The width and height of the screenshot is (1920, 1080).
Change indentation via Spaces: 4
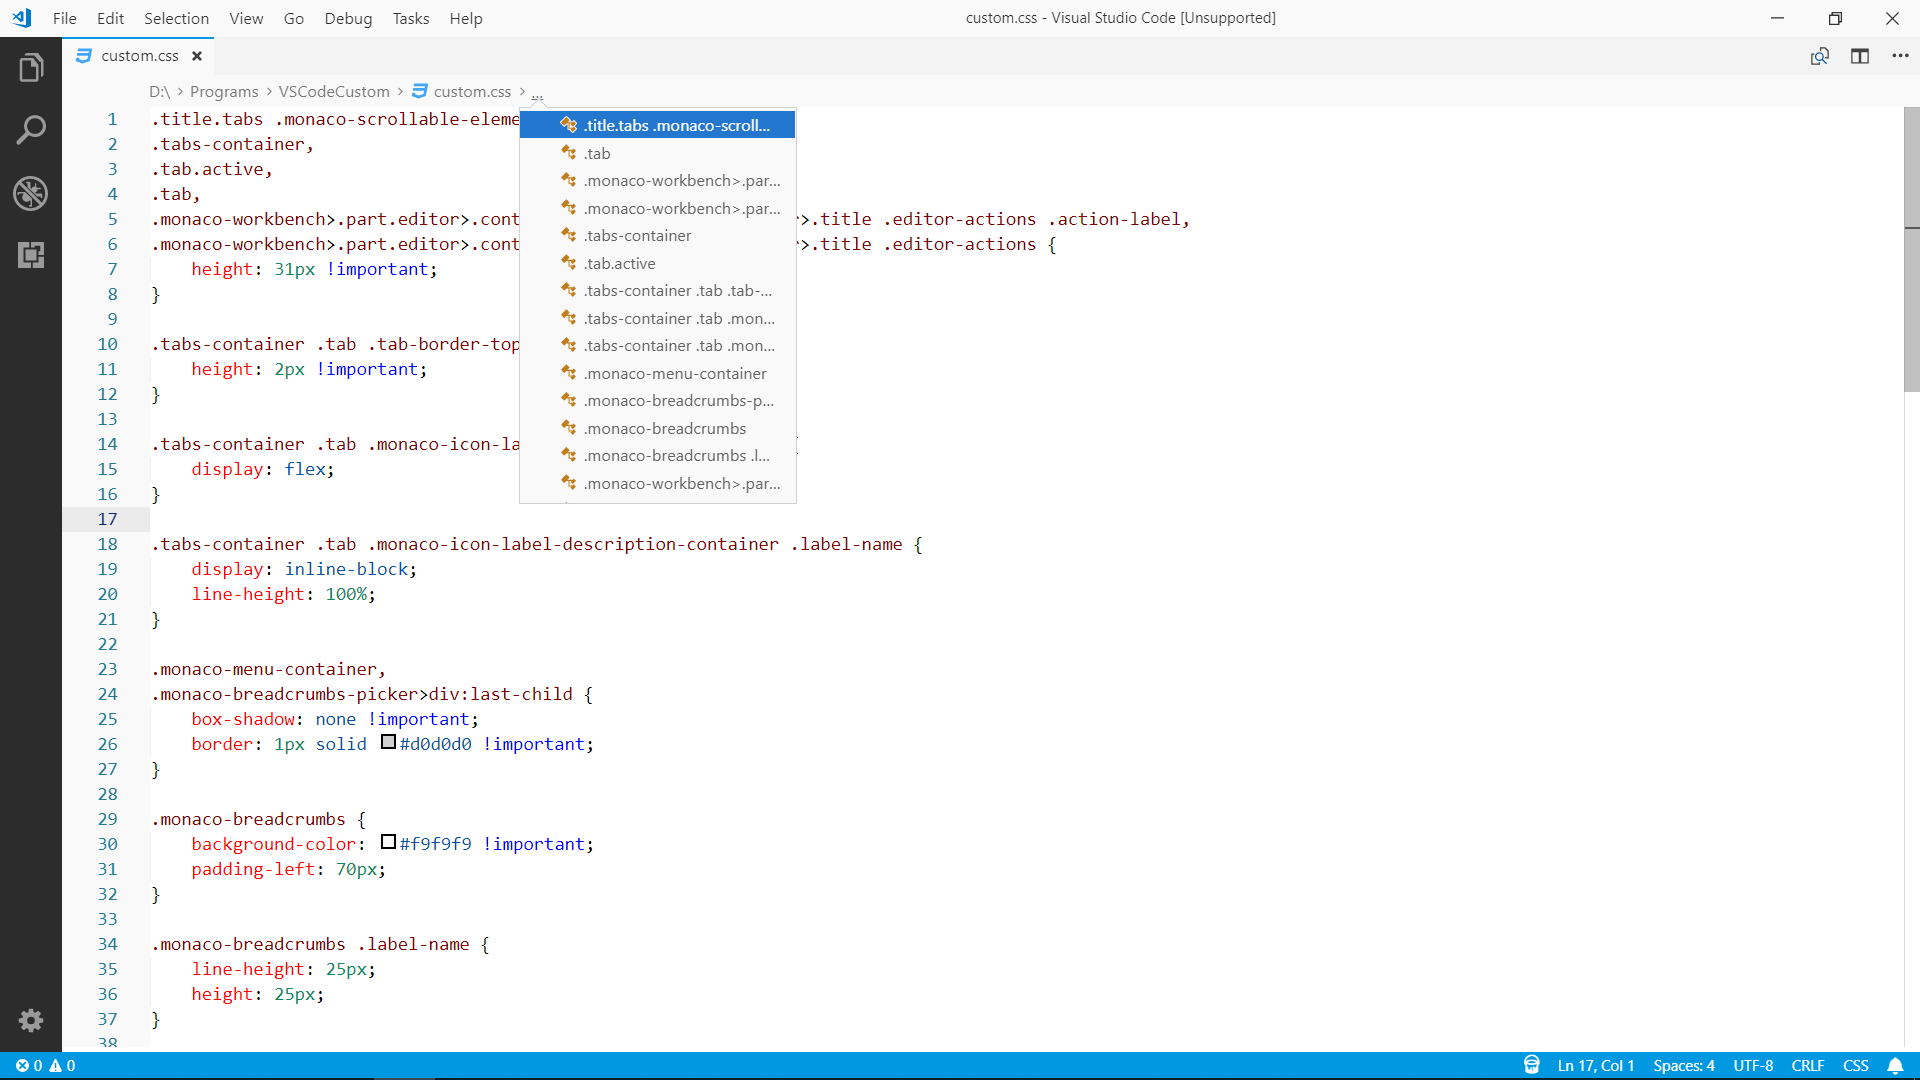1684,1066
